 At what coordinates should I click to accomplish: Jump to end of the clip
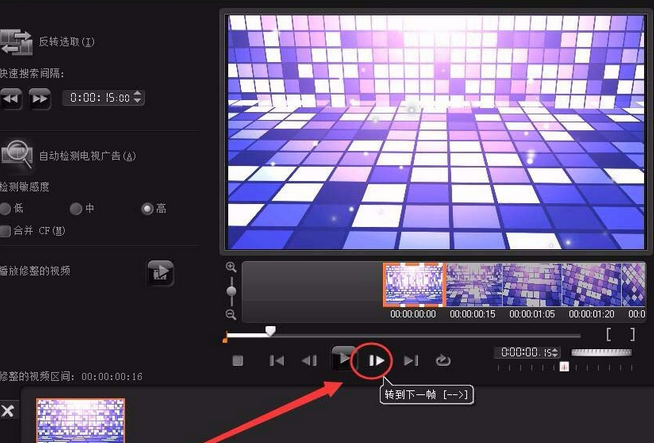(x=411, y=360)
